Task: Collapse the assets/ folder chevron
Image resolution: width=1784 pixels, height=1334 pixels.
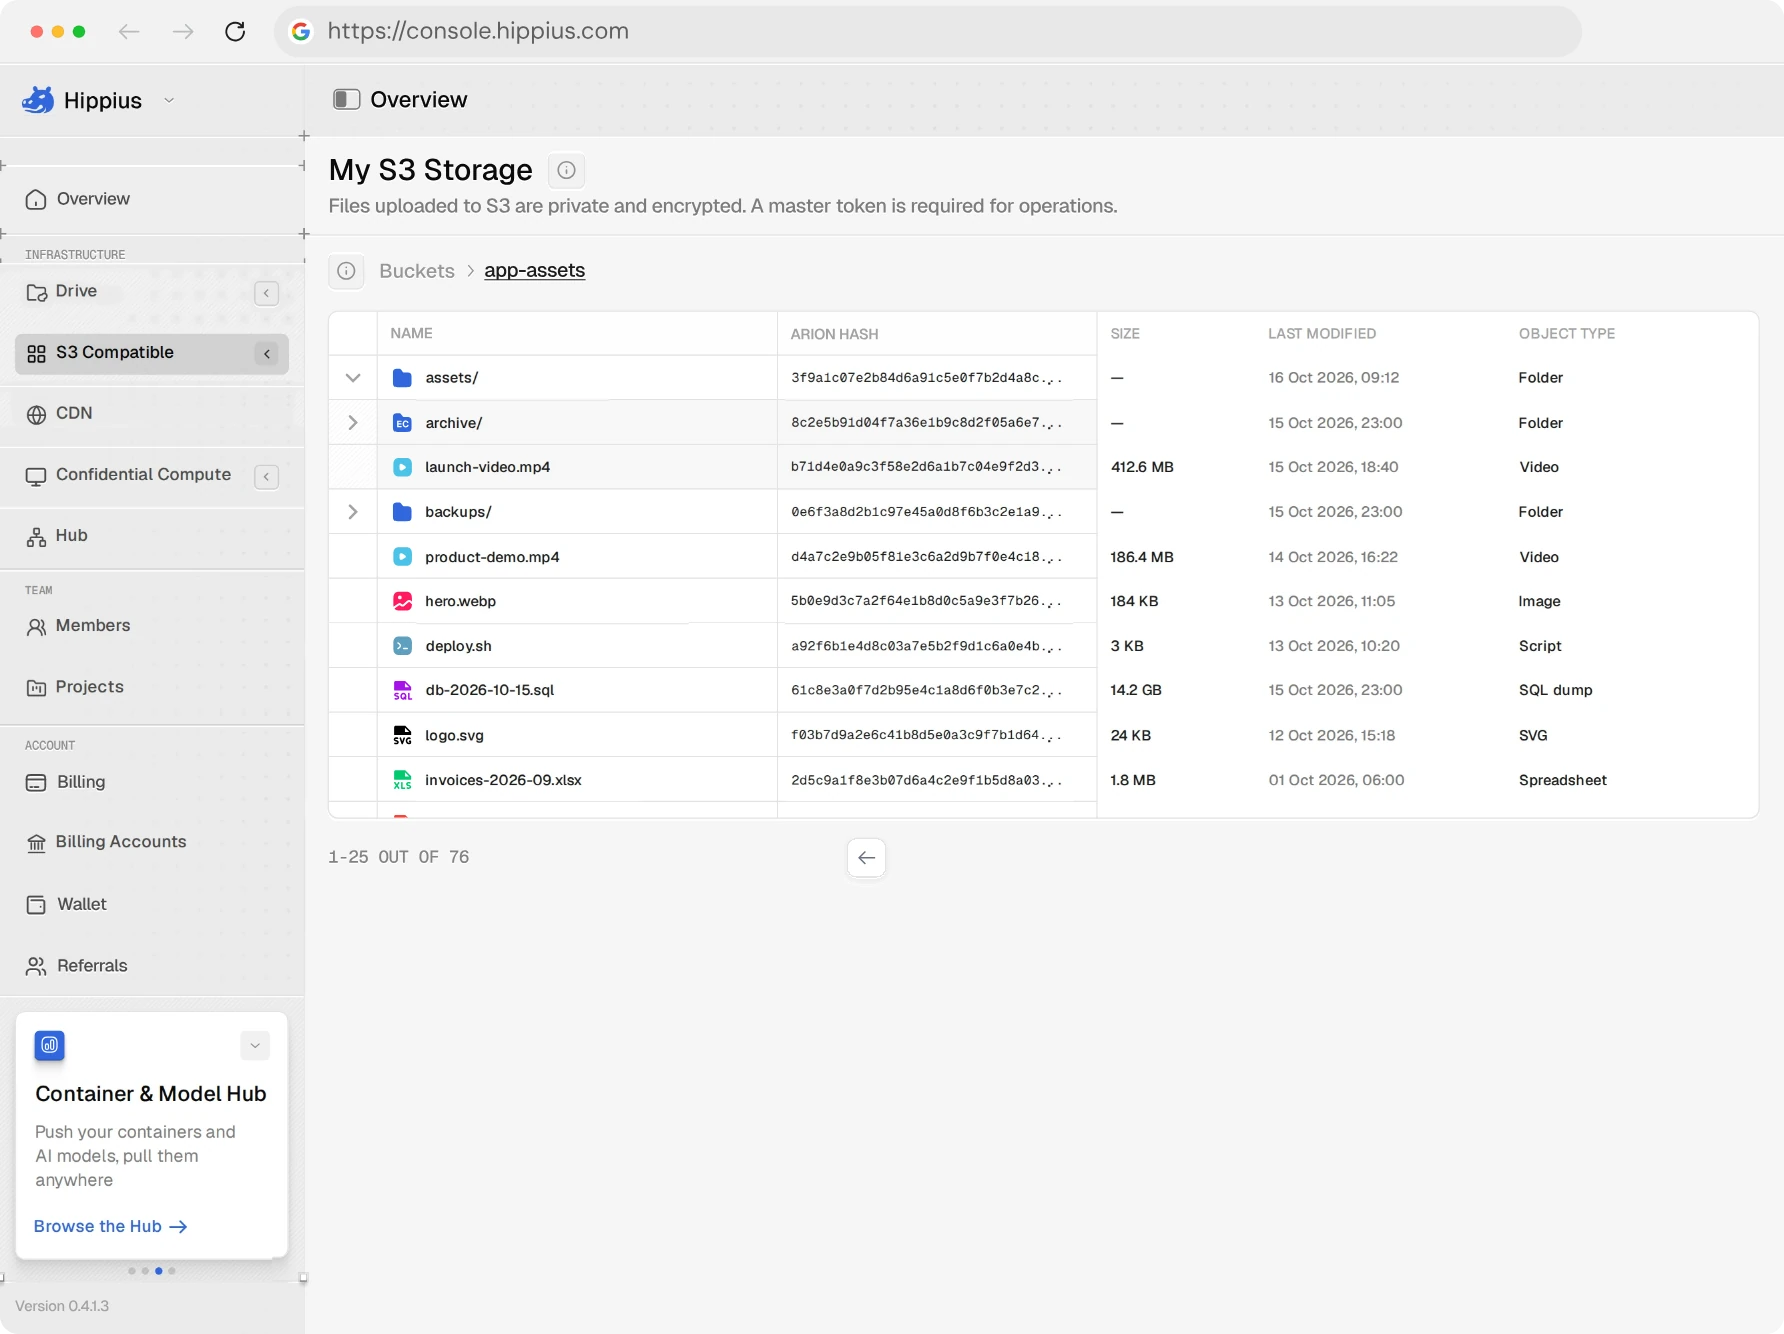Action: [353, 378]
